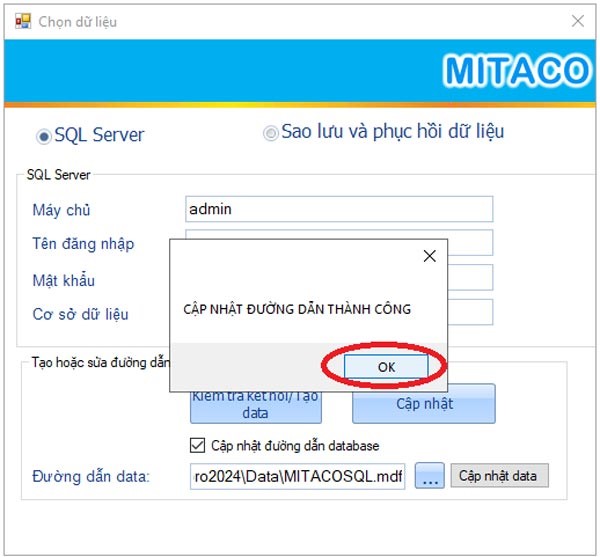The width and height of the screenshot is (600, 557).
Task: Click Kiểm tra kết nối/Tạo data button
Action: 256,407
